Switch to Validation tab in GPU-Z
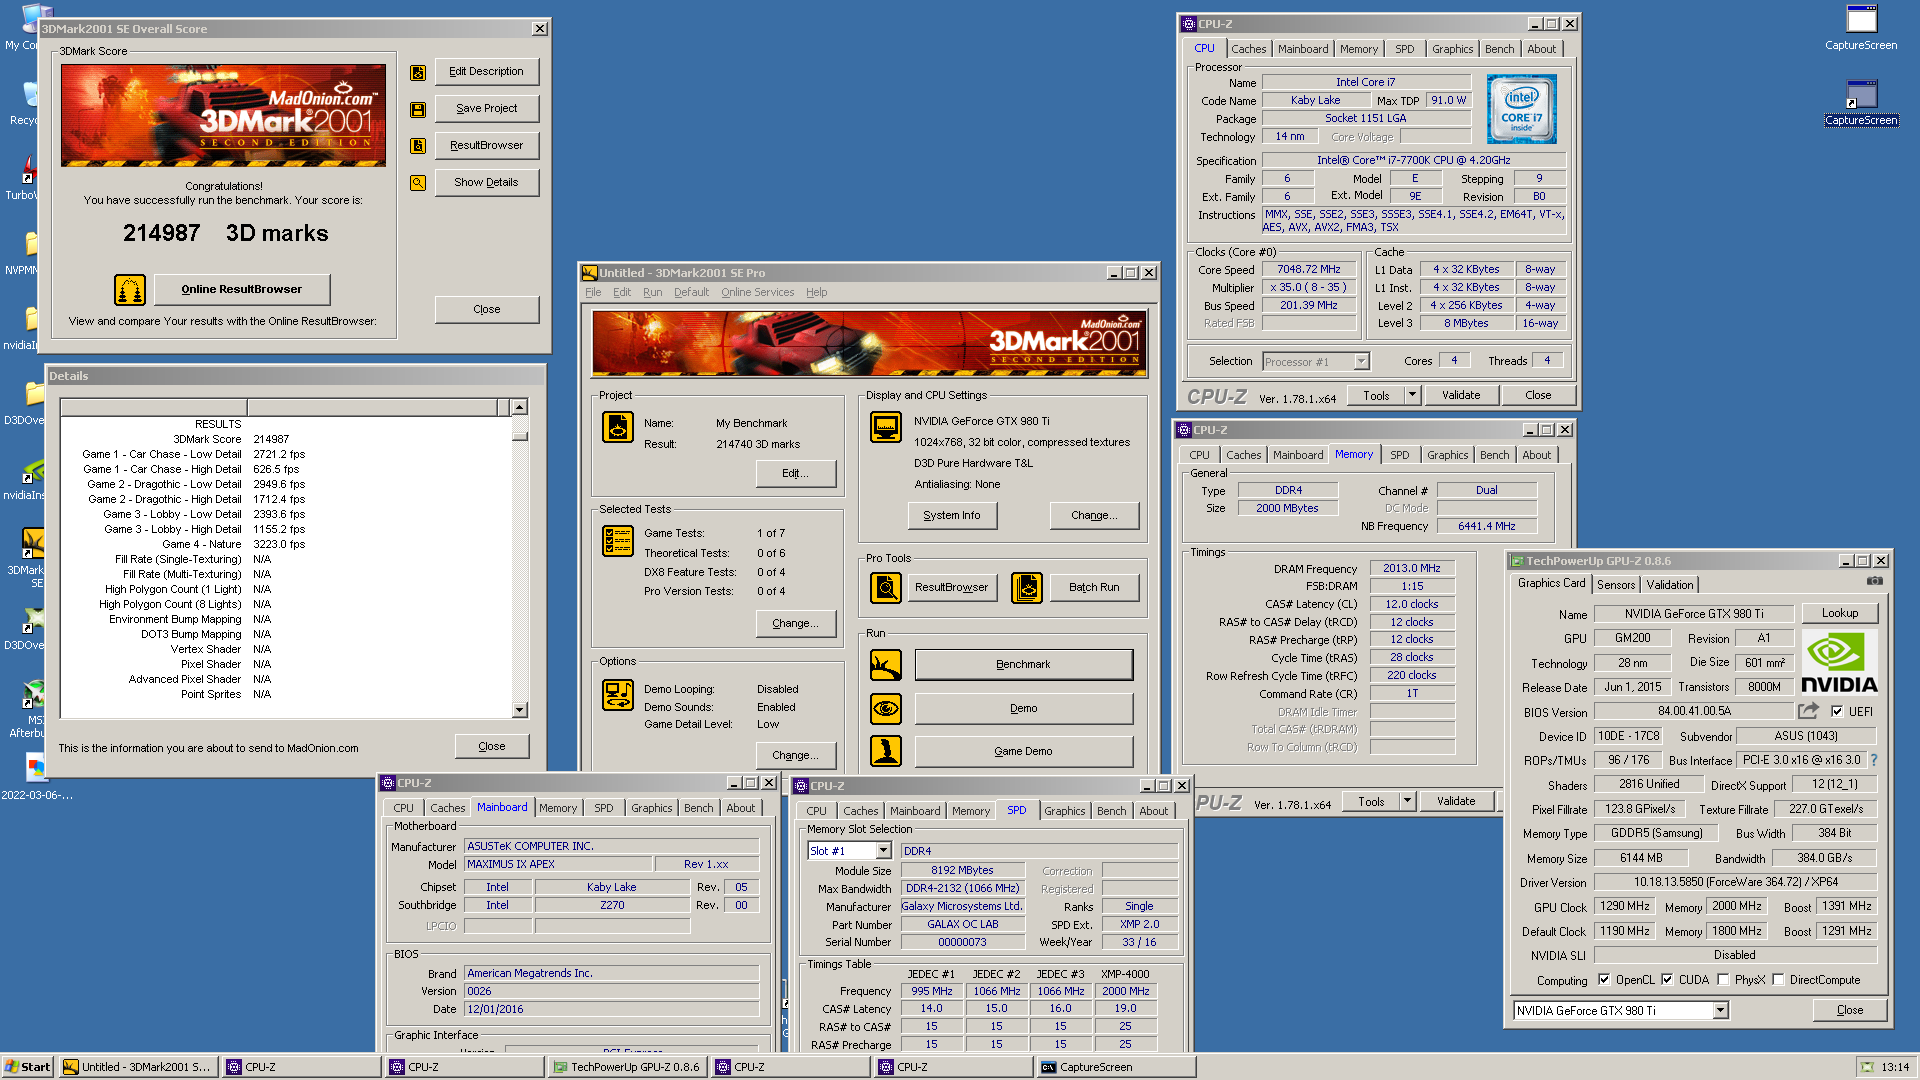Screen dimensions: 1920x1080 tap(1670, 585)
